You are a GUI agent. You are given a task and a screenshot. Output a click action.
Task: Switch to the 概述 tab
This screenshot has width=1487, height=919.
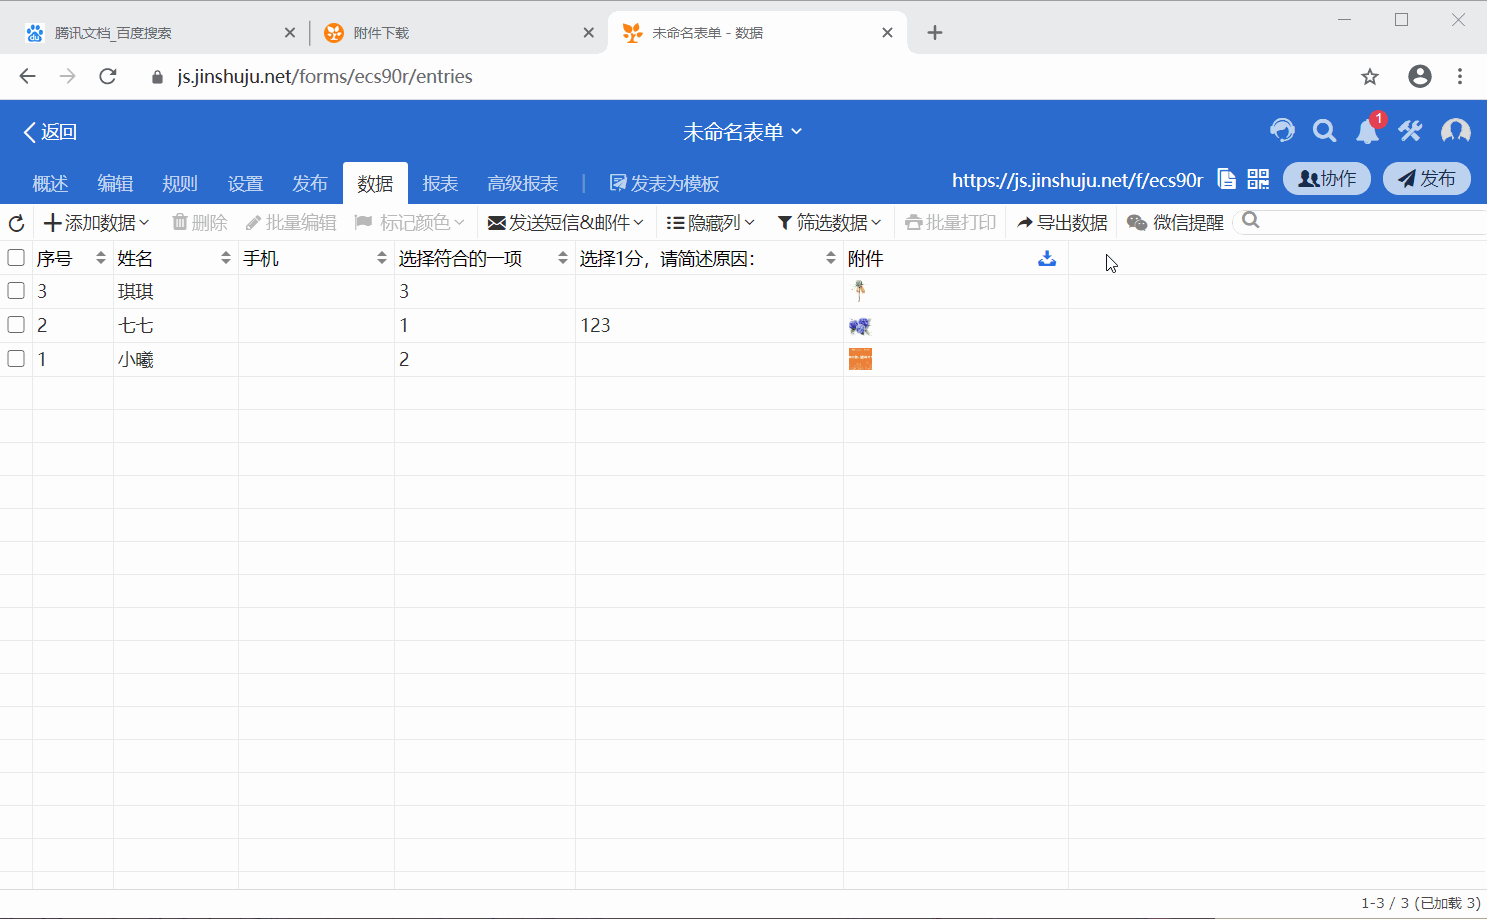point(50,184)
